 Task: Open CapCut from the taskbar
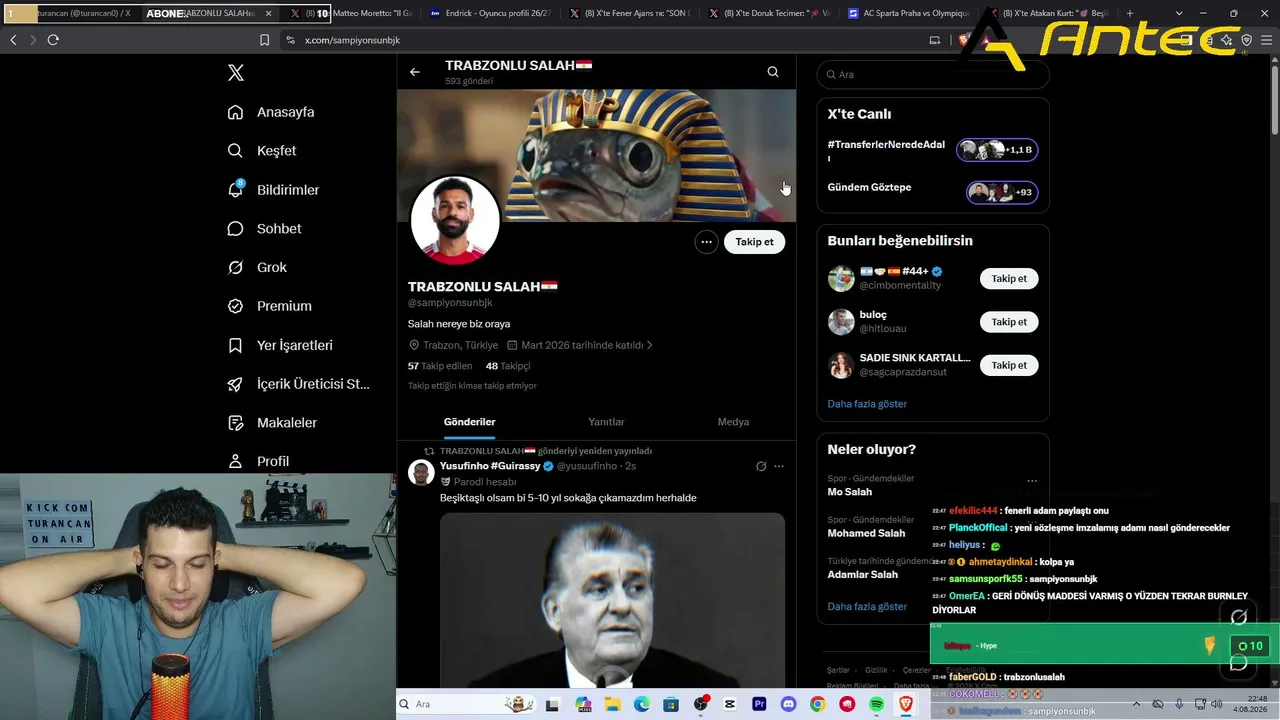pos(730,704)
